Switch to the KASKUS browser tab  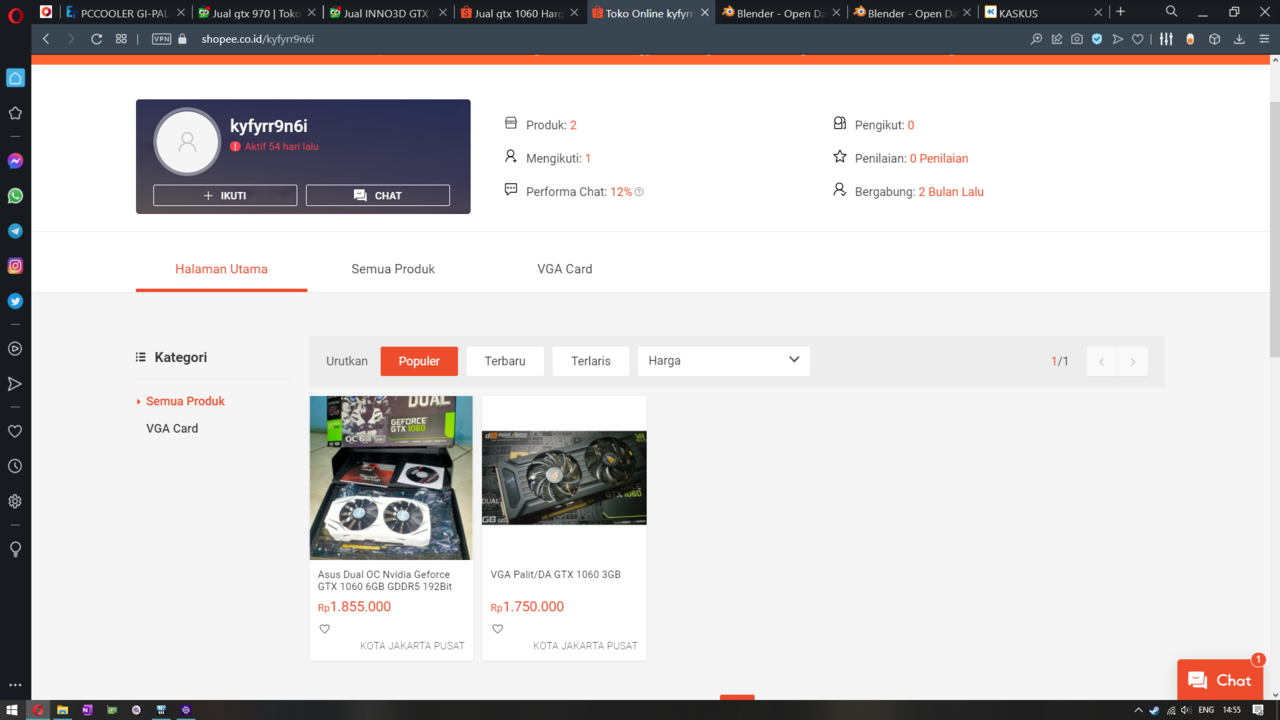[x=1042, y=13]
